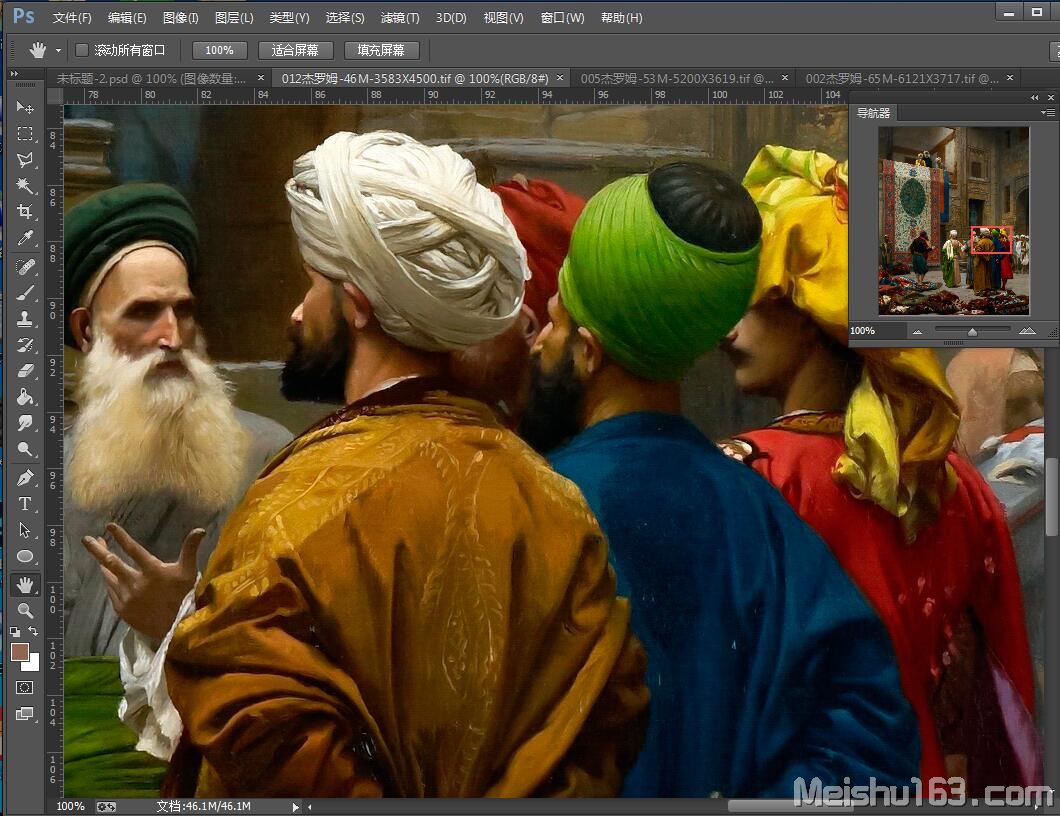Viewport: 1060px width, 816px height.
Task: Open the Hand tool preset picker dropdown
Action: click(x=58, y=50)
